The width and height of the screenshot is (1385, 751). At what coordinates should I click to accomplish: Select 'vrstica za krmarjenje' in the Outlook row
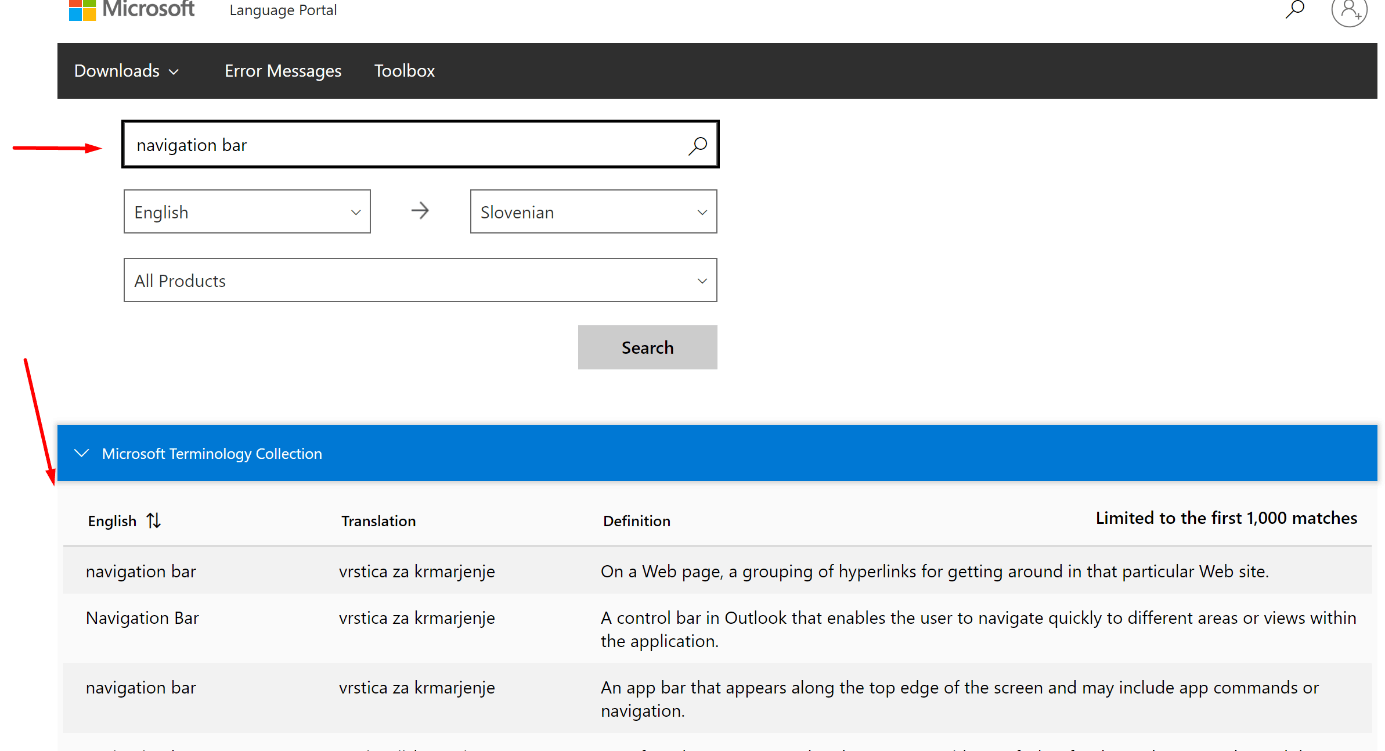(x=417, y=618)
